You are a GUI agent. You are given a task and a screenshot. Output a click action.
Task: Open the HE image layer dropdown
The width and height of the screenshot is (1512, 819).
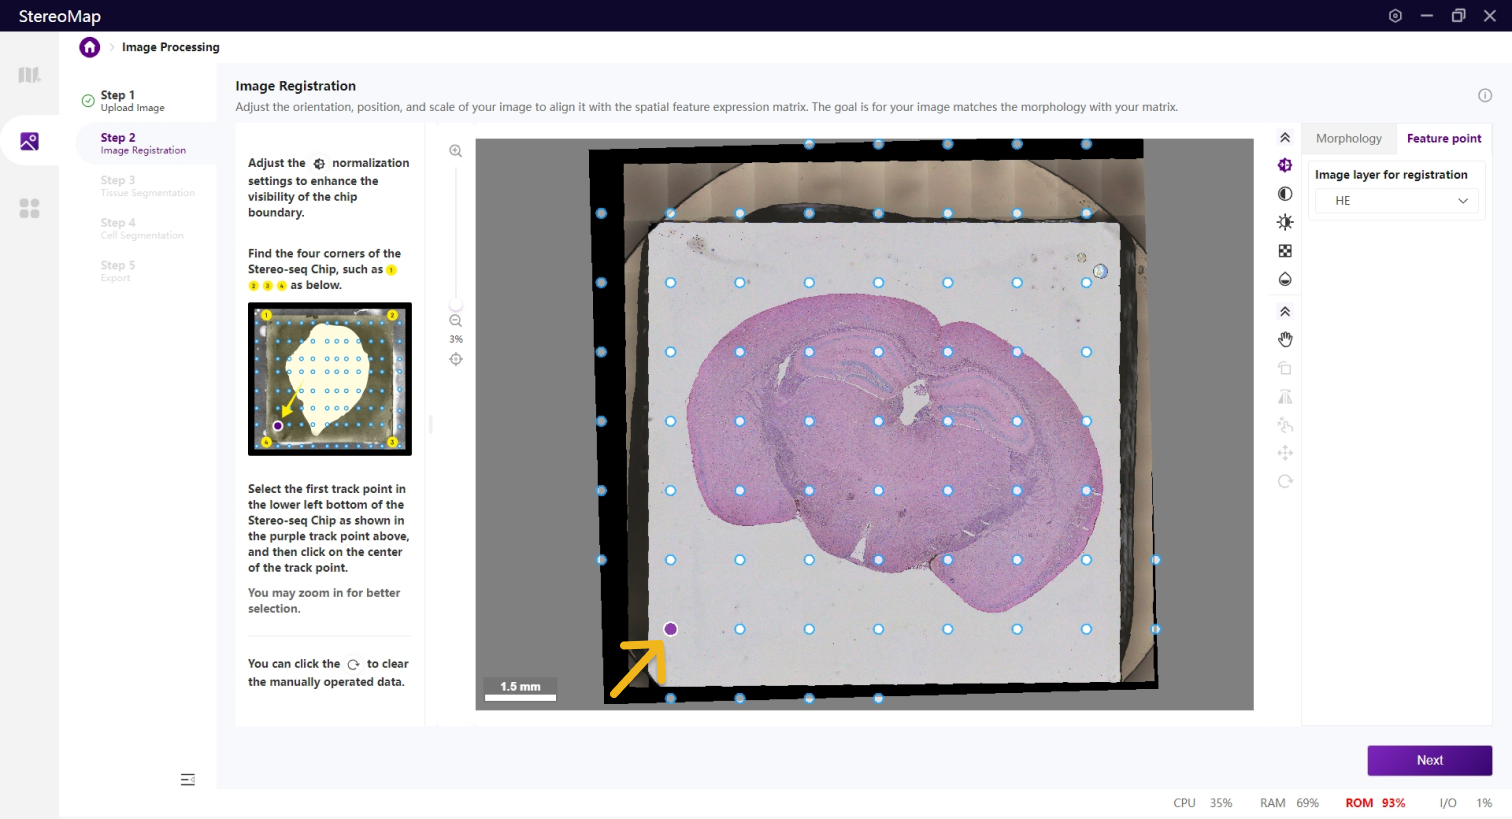tap(1397, 201)
